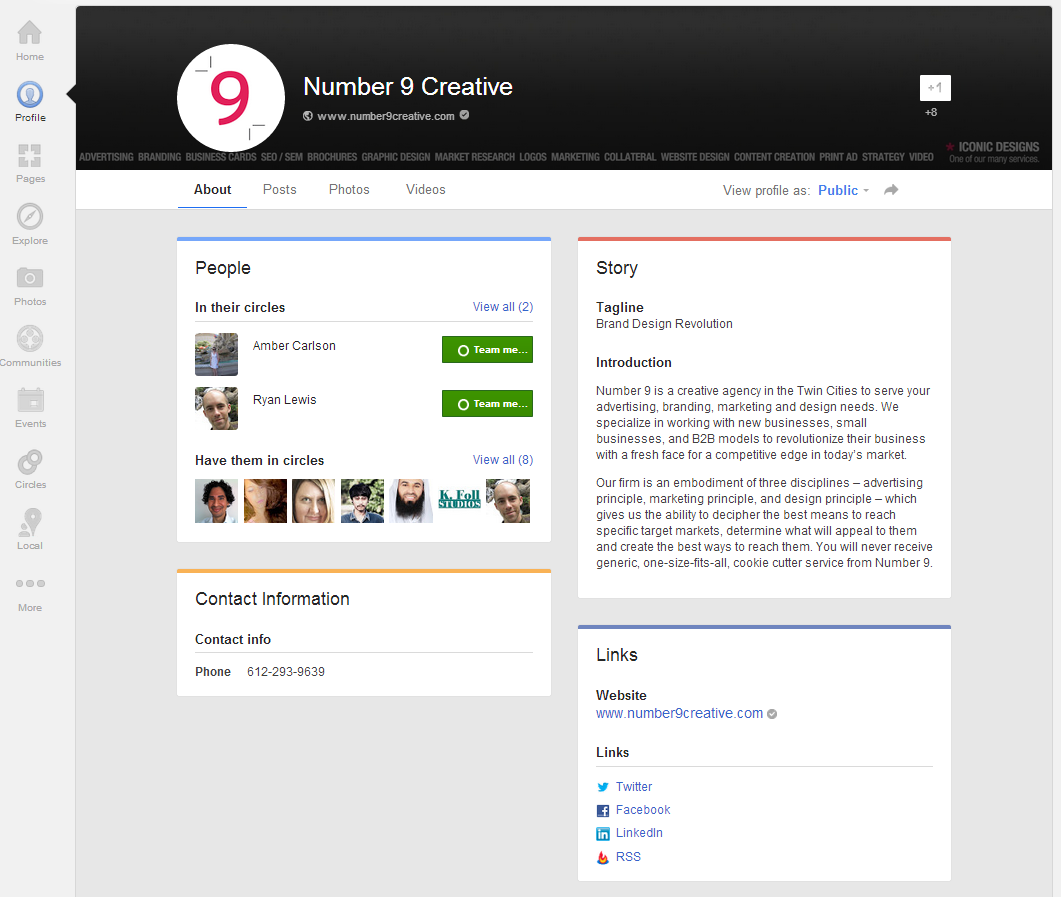This screenshot has width=1063, height=897.
Task: Open Pages from the sidebar
Action: coord(30,163)
